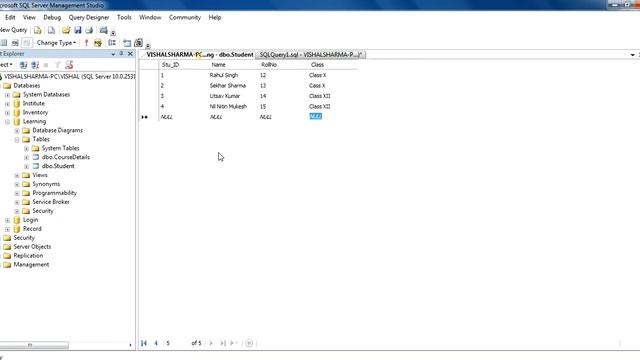Click the Stop square in Object Explorer
Viewport: 640px width, 360px height.
(x=46, y=65)
